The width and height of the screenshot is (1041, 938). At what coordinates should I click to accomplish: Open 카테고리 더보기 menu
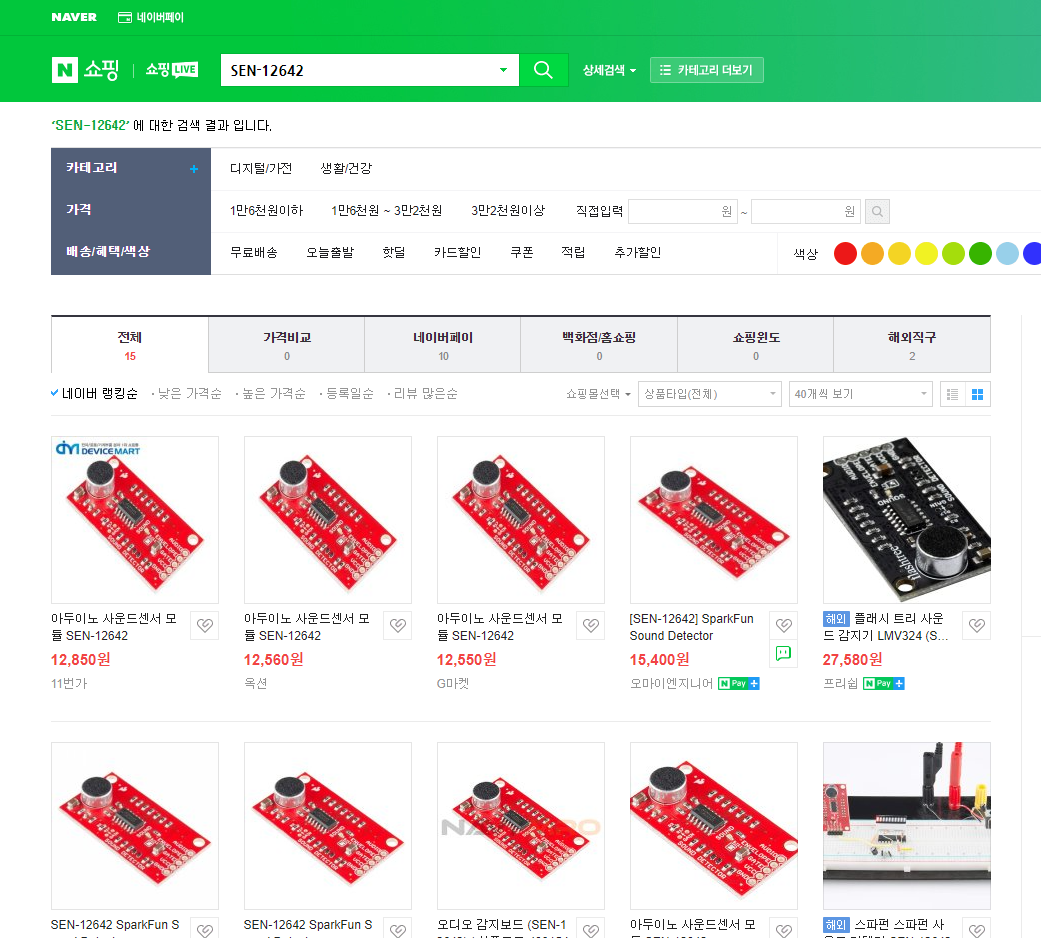[707, 70]
